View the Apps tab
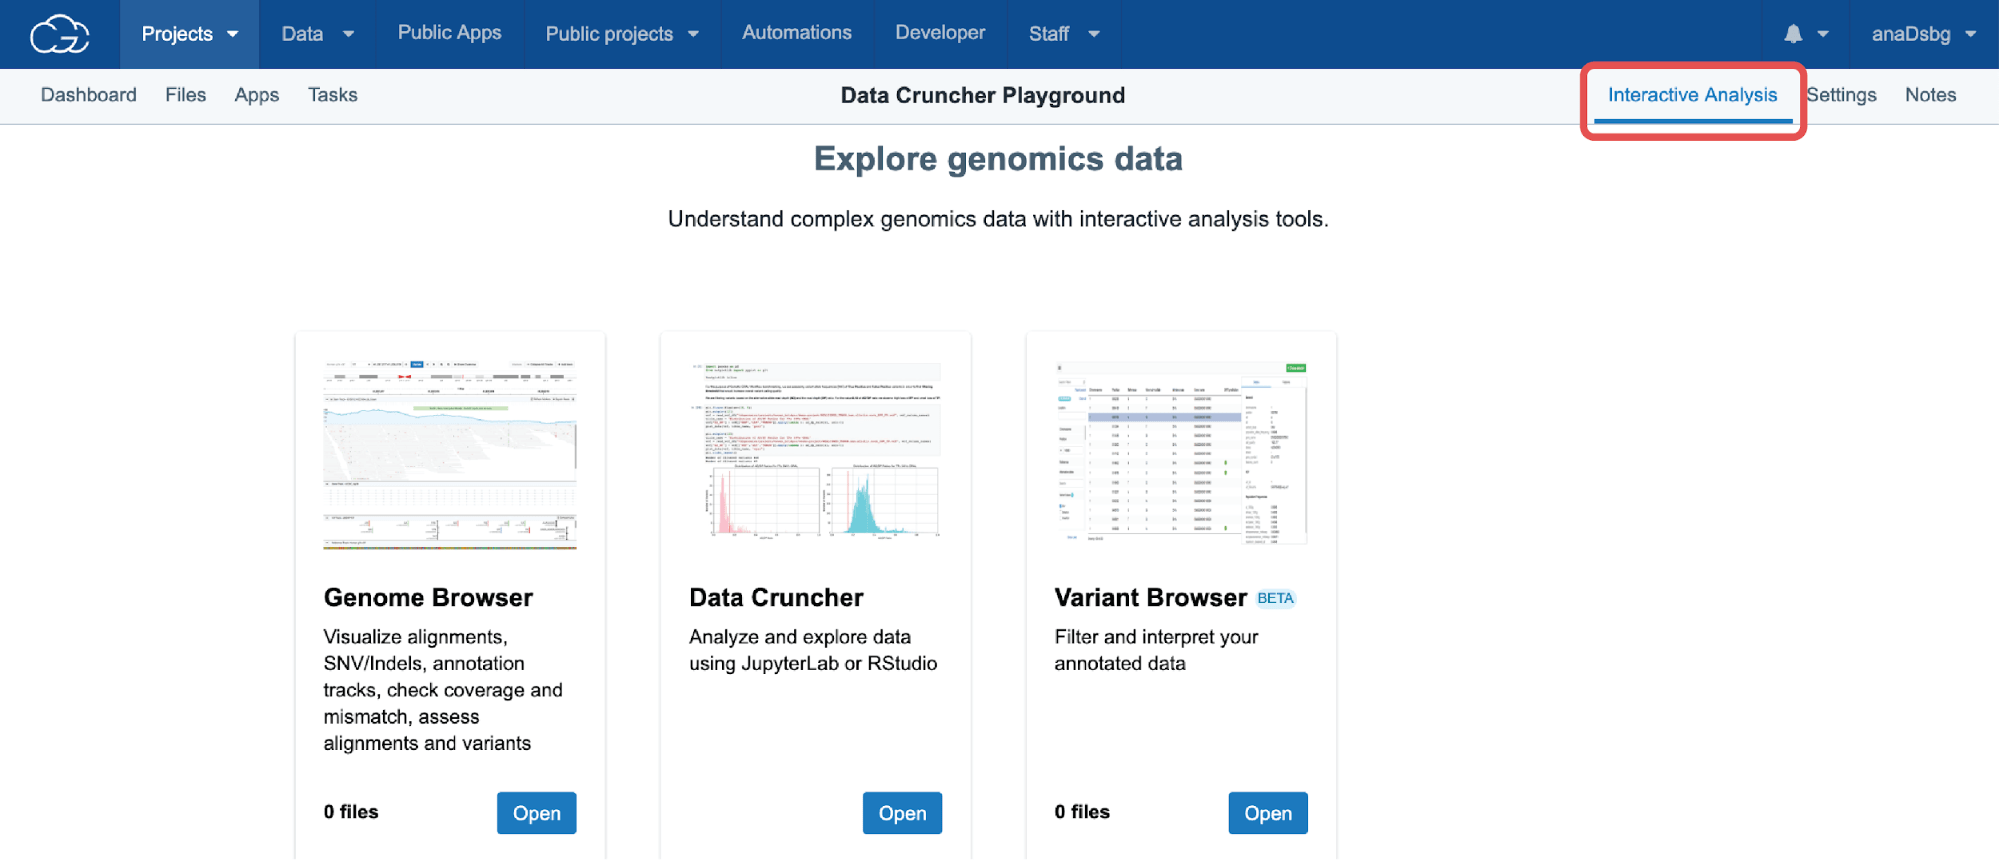The image size is (1999, 860). pyautogui.click(x=256, y=95)
